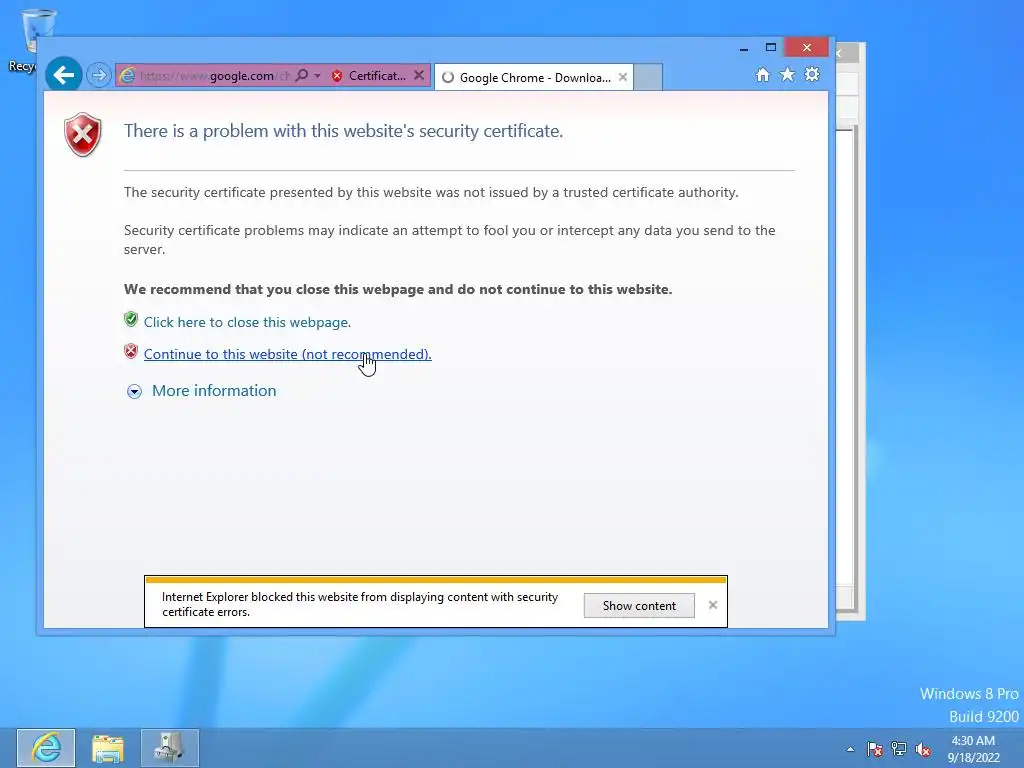Go to home page icon
Screen dimensions: 1024x768
763,74
